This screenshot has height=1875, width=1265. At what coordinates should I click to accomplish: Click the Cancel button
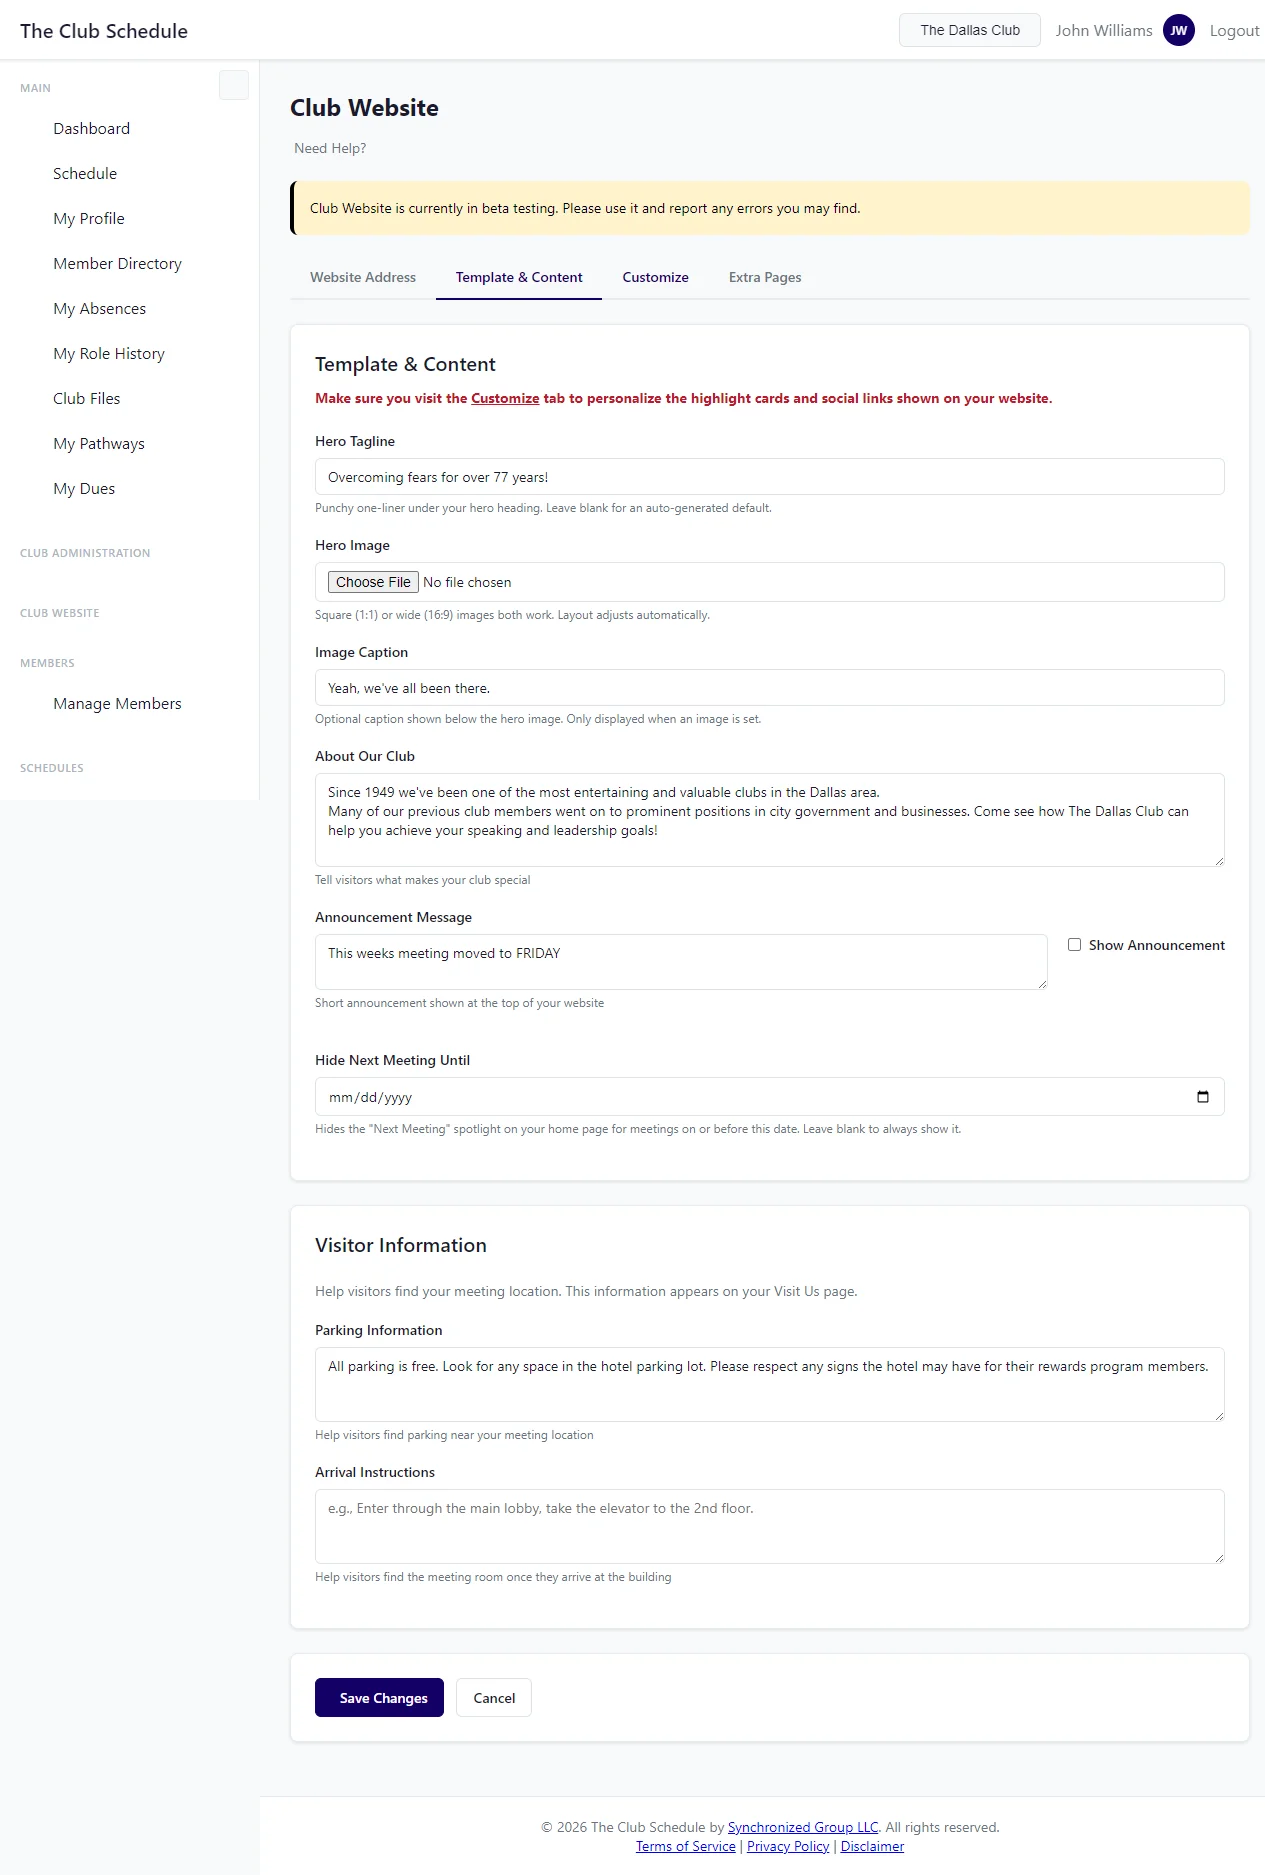494,1698
